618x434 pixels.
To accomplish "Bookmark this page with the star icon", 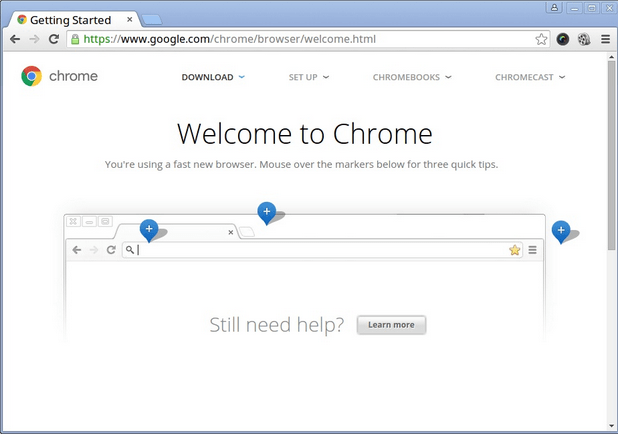I will 541,39.
